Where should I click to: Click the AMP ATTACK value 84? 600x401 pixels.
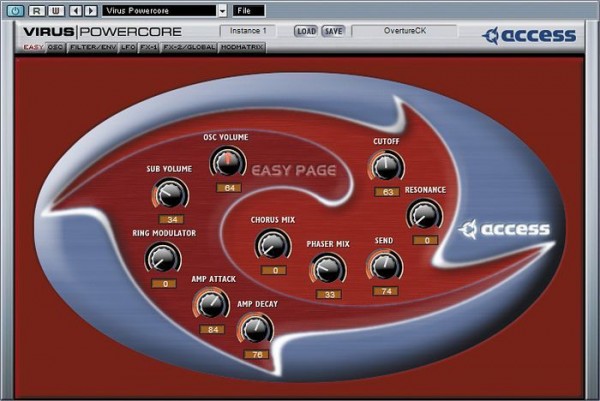pyautogui.click(x=212, y=329)
